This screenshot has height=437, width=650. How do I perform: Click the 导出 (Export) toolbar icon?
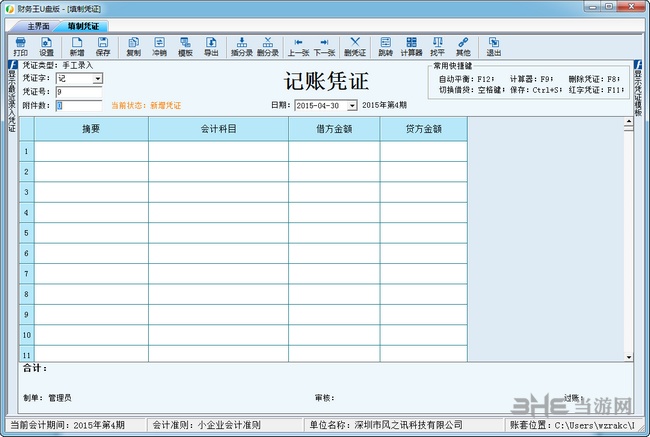(211, 46)
